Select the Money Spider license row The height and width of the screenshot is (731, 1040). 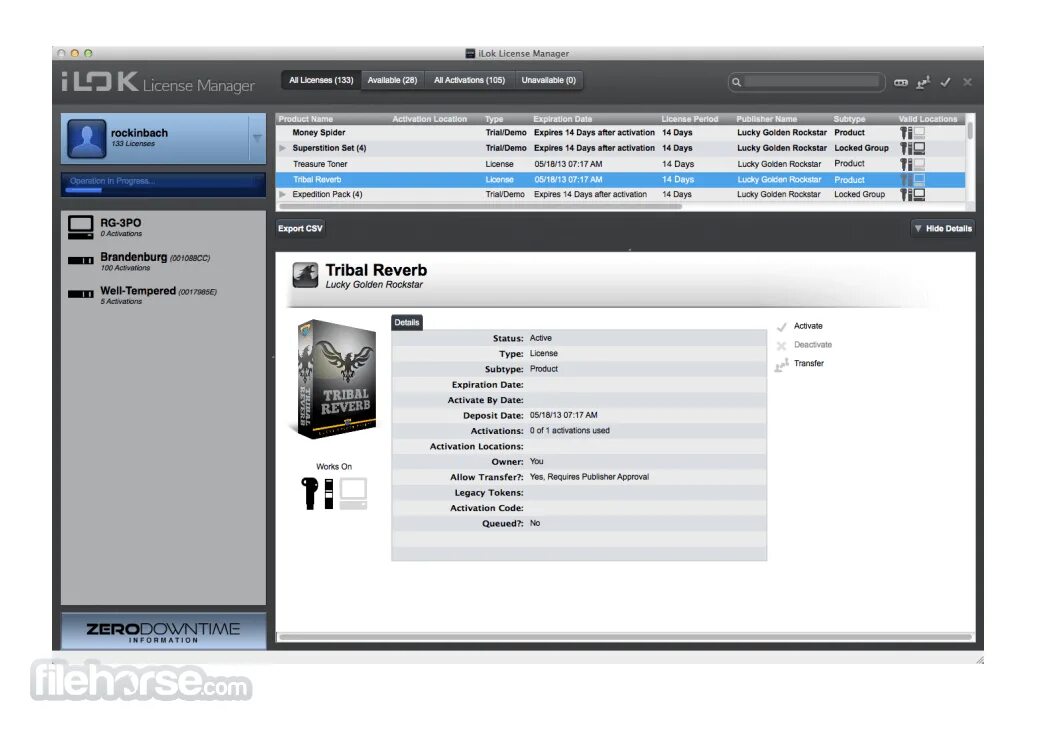(621, 133)
